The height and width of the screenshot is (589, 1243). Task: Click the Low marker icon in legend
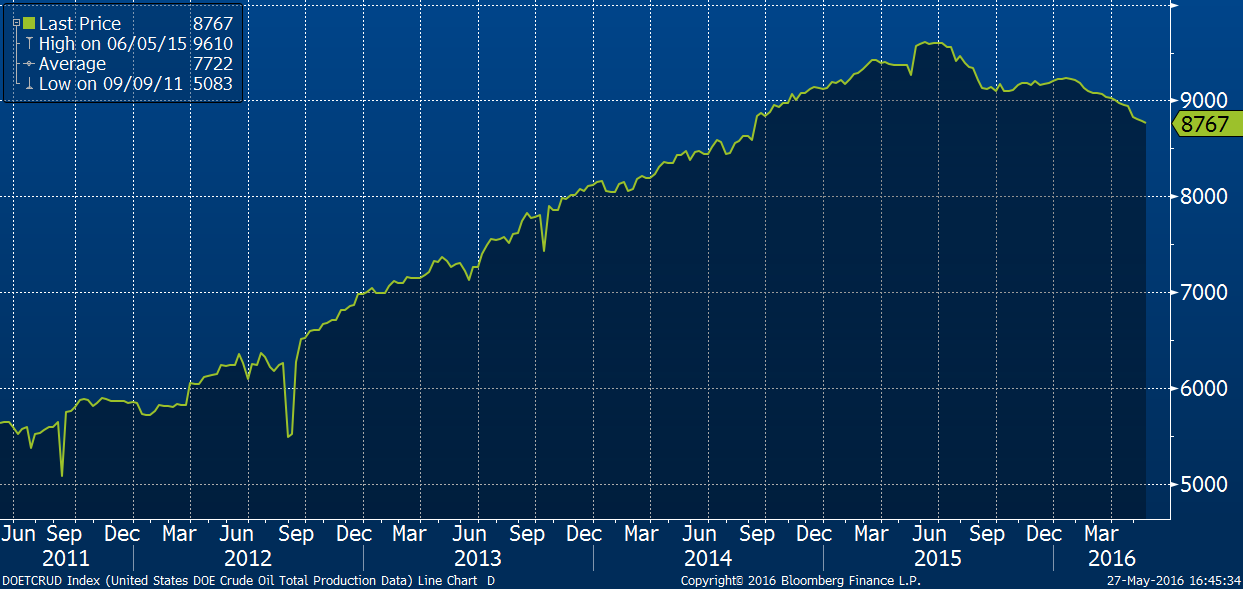pyautogui.click(x=28, y=84)
